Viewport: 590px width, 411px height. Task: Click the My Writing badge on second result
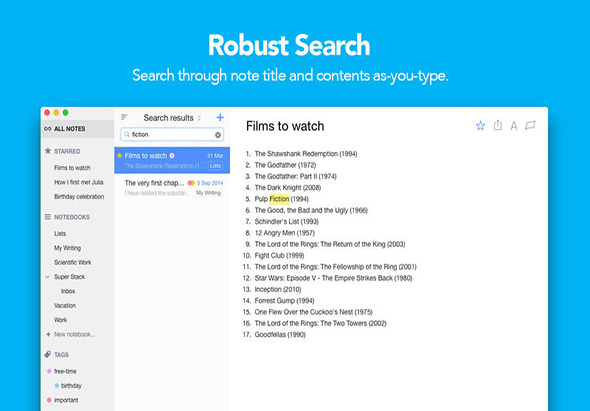(208, 193)
